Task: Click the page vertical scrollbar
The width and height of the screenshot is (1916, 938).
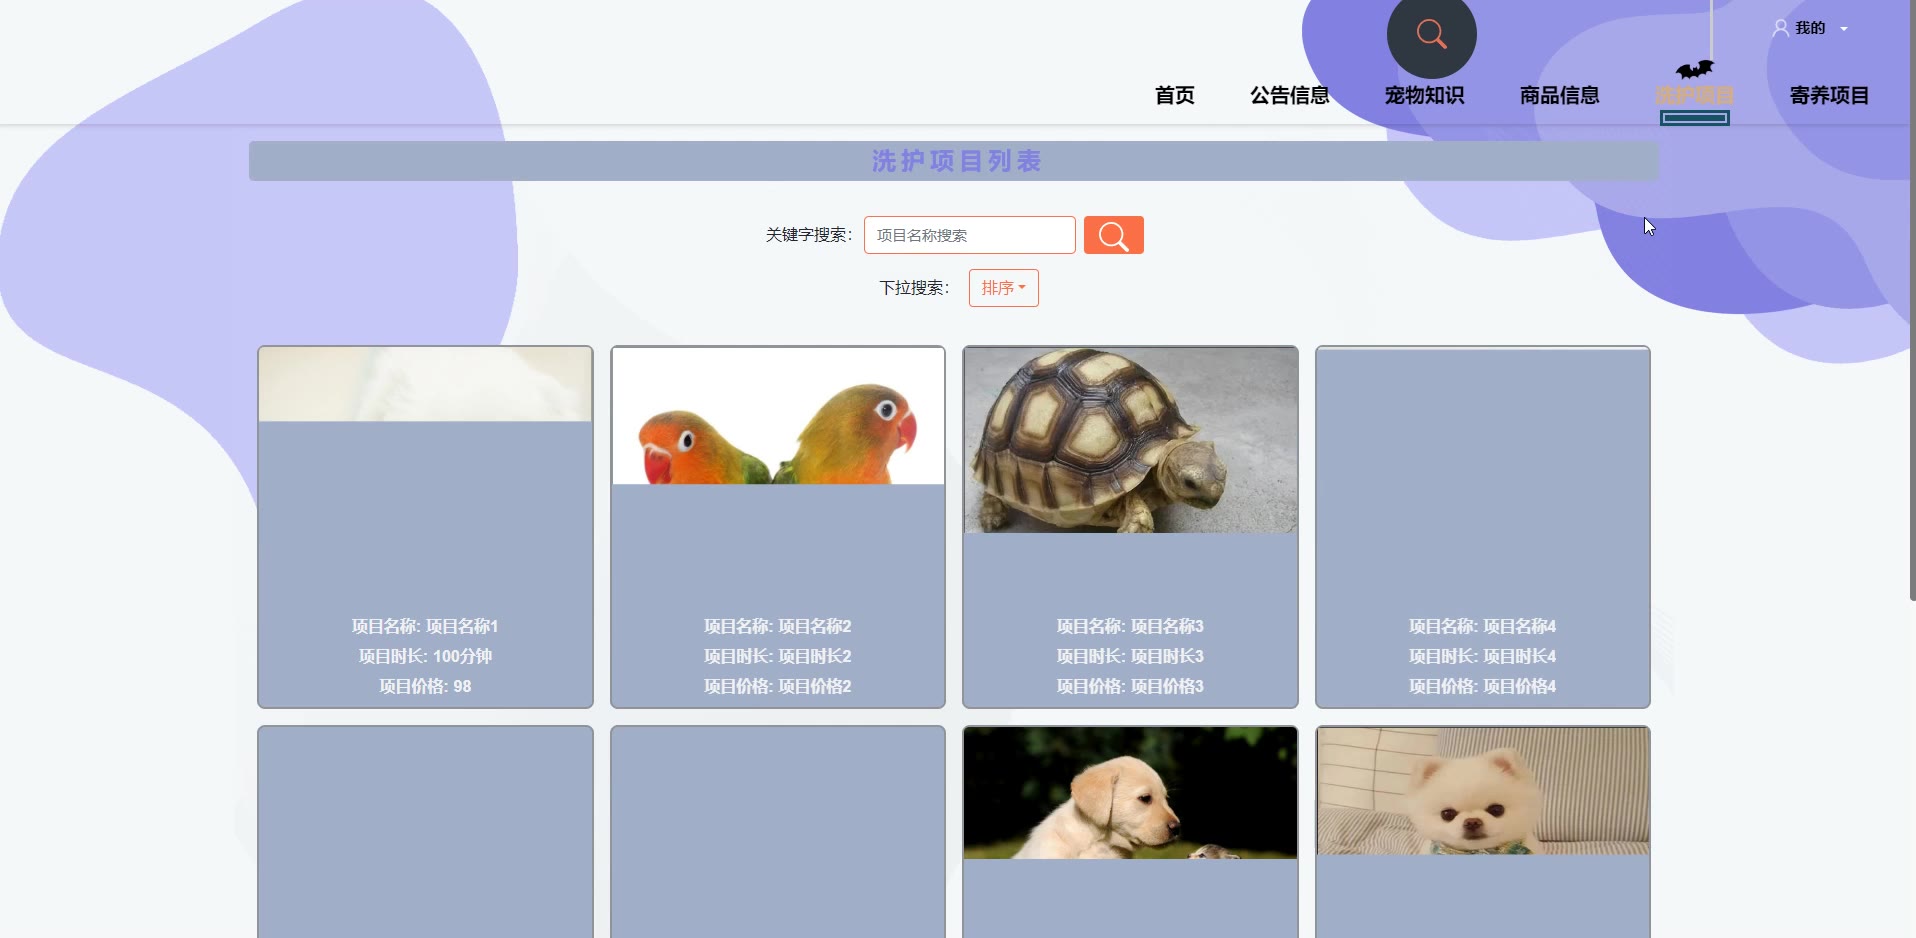Action: pos(1911,300)
